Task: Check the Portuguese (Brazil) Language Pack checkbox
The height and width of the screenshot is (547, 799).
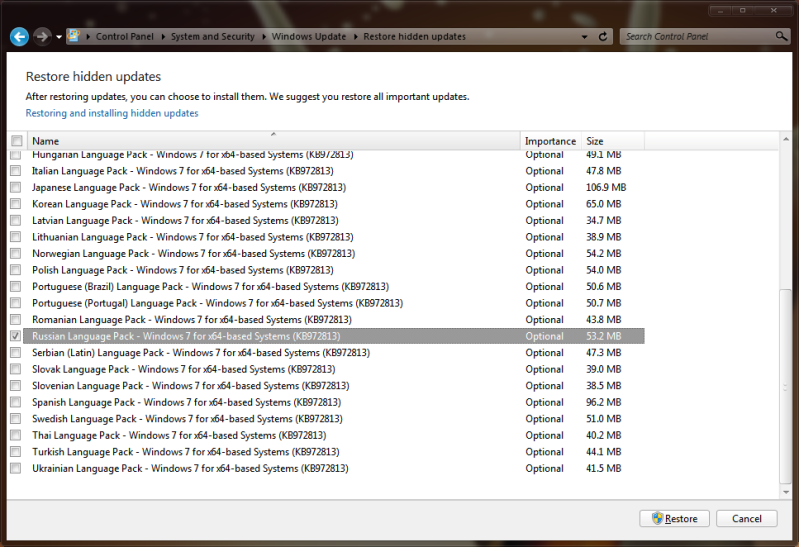Action: pyautogui.click(x=16, y=286)
